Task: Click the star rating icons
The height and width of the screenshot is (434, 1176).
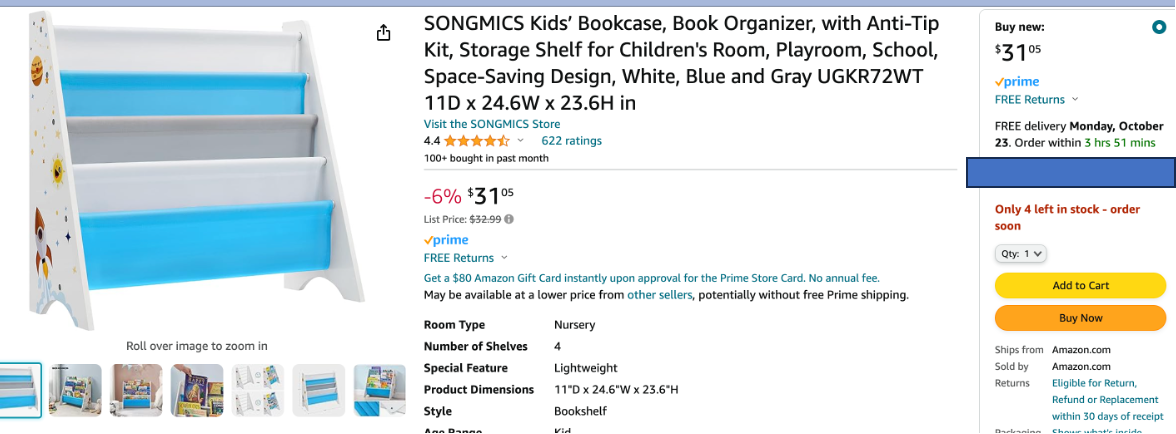Action: click(477, 141)
